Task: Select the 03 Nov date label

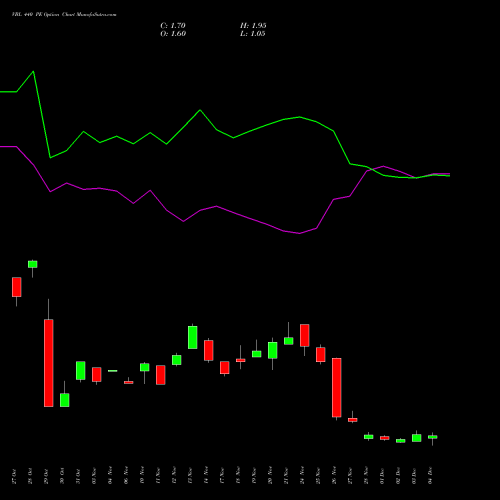Action: point(94,476)
